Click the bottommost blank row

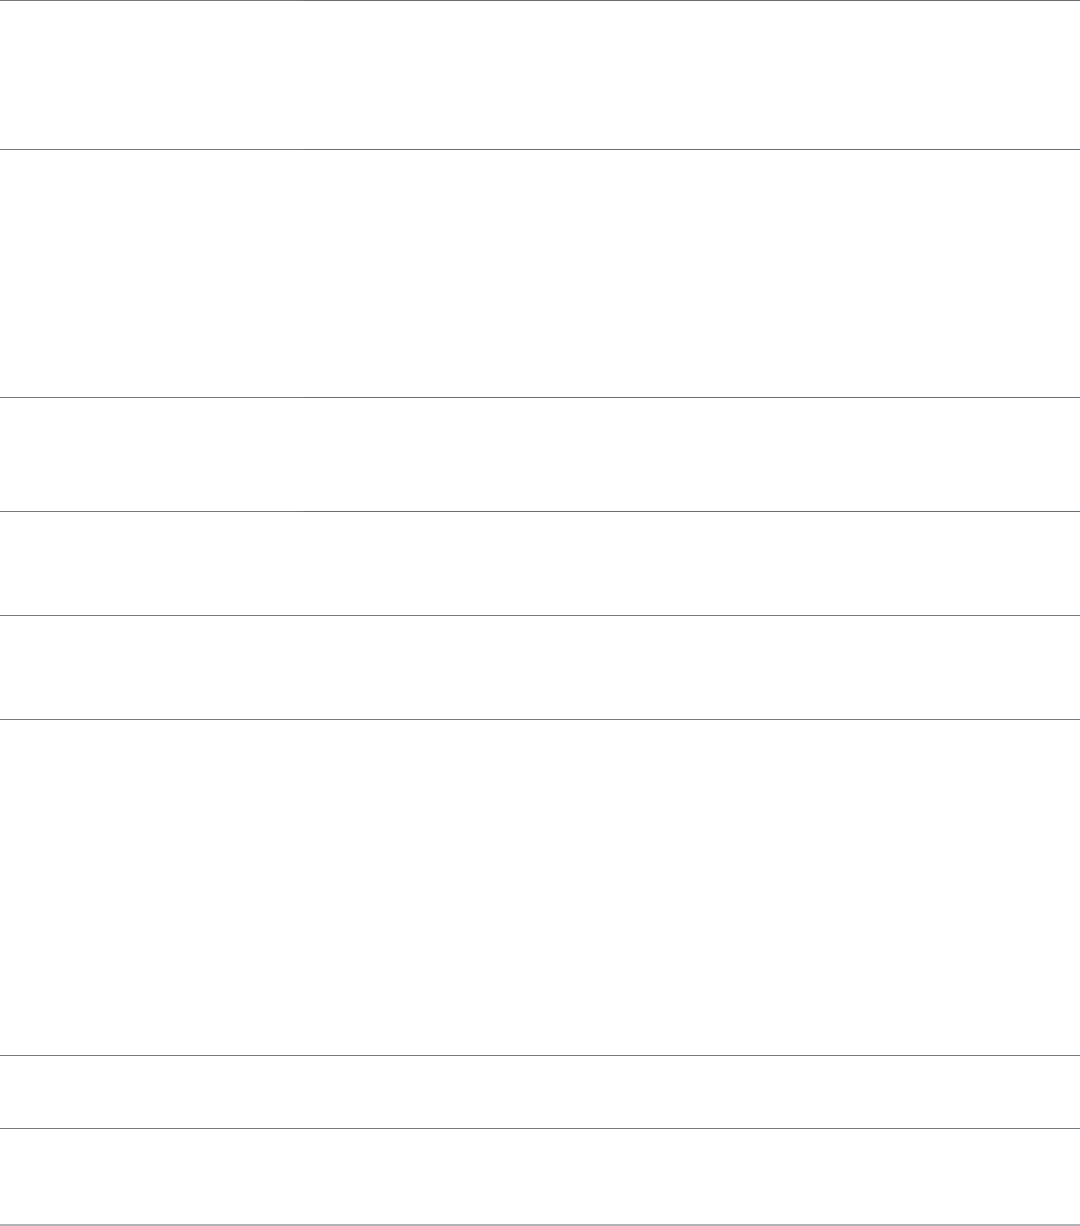[x=540, y=1177]
